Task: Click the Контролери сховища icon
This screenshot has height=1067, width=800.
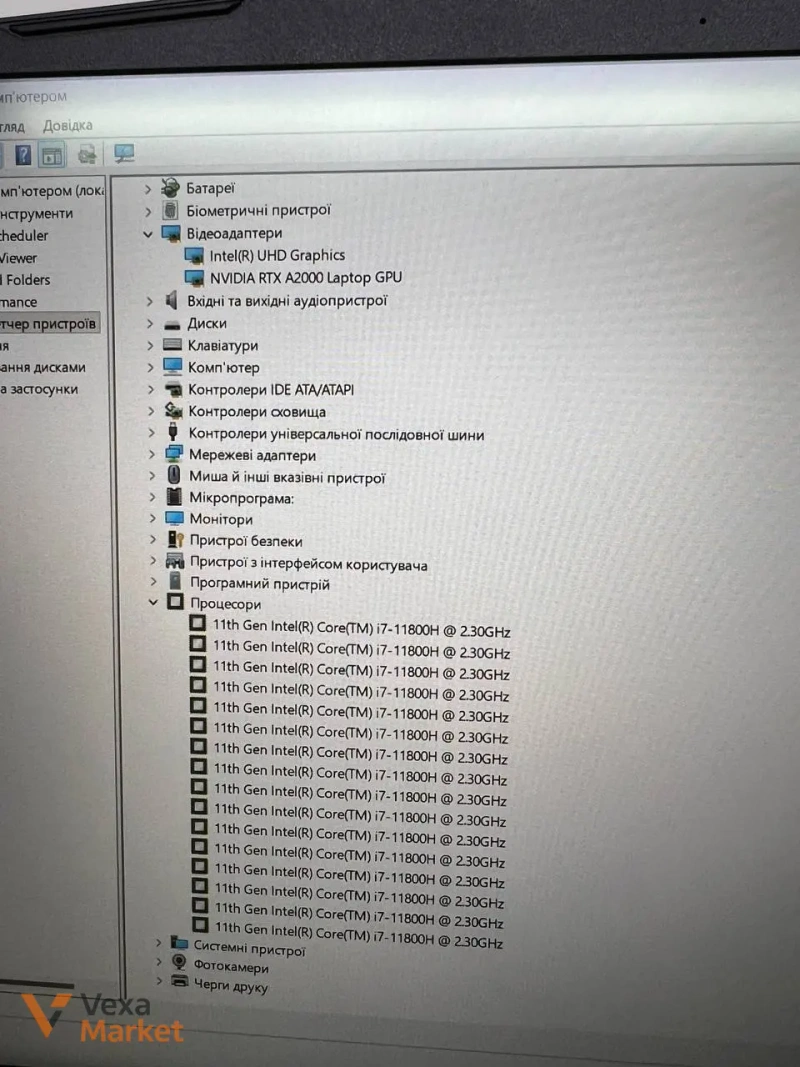Action: coord(174,410)
